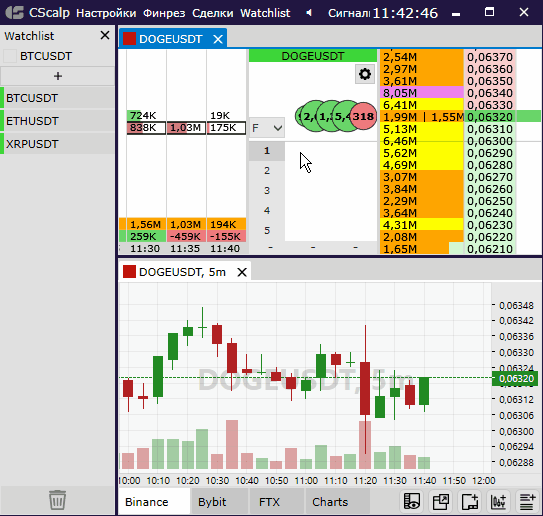Click the add workspace panel icon

pos(470,501)
